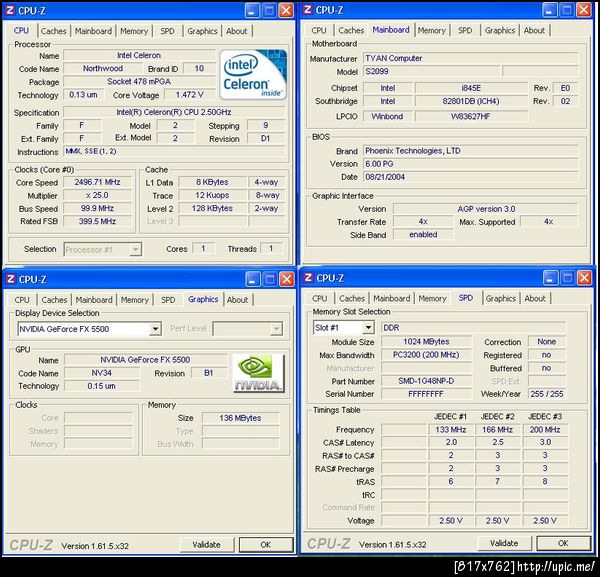Open About tab in the CPU window
The image size is (600, 577).
point(236,31)
